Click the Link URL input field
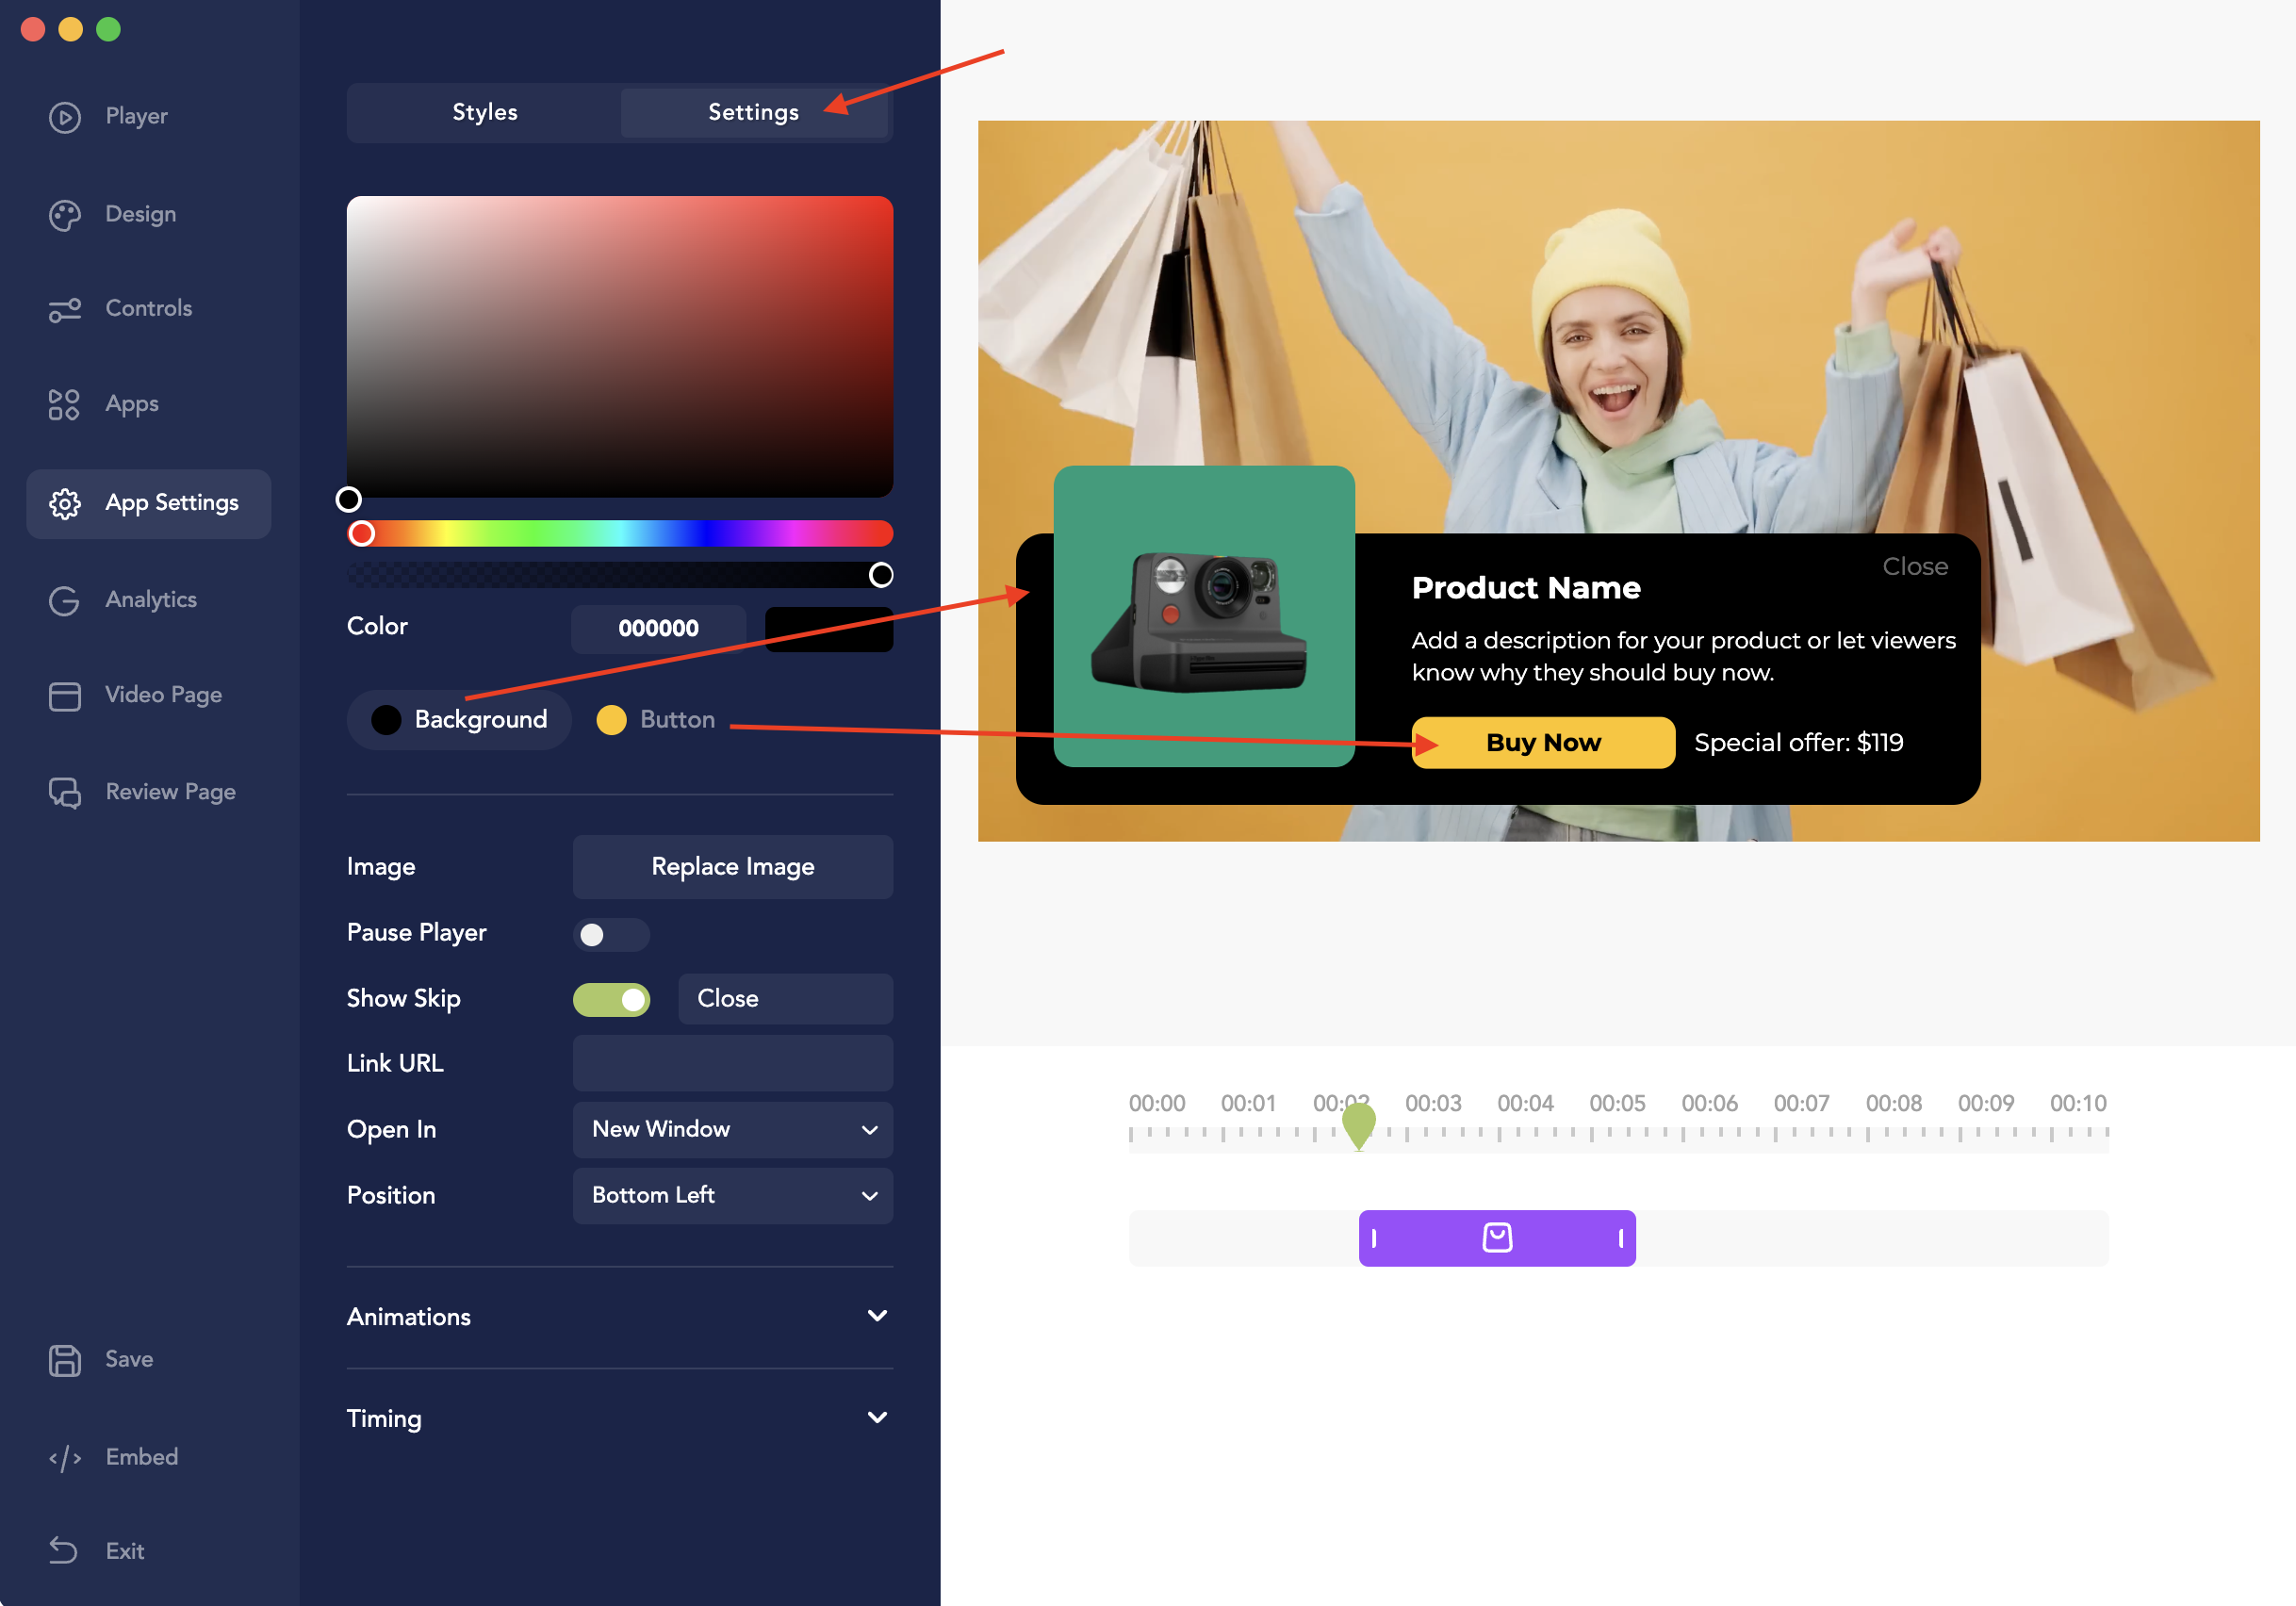 coord(733,1063)
